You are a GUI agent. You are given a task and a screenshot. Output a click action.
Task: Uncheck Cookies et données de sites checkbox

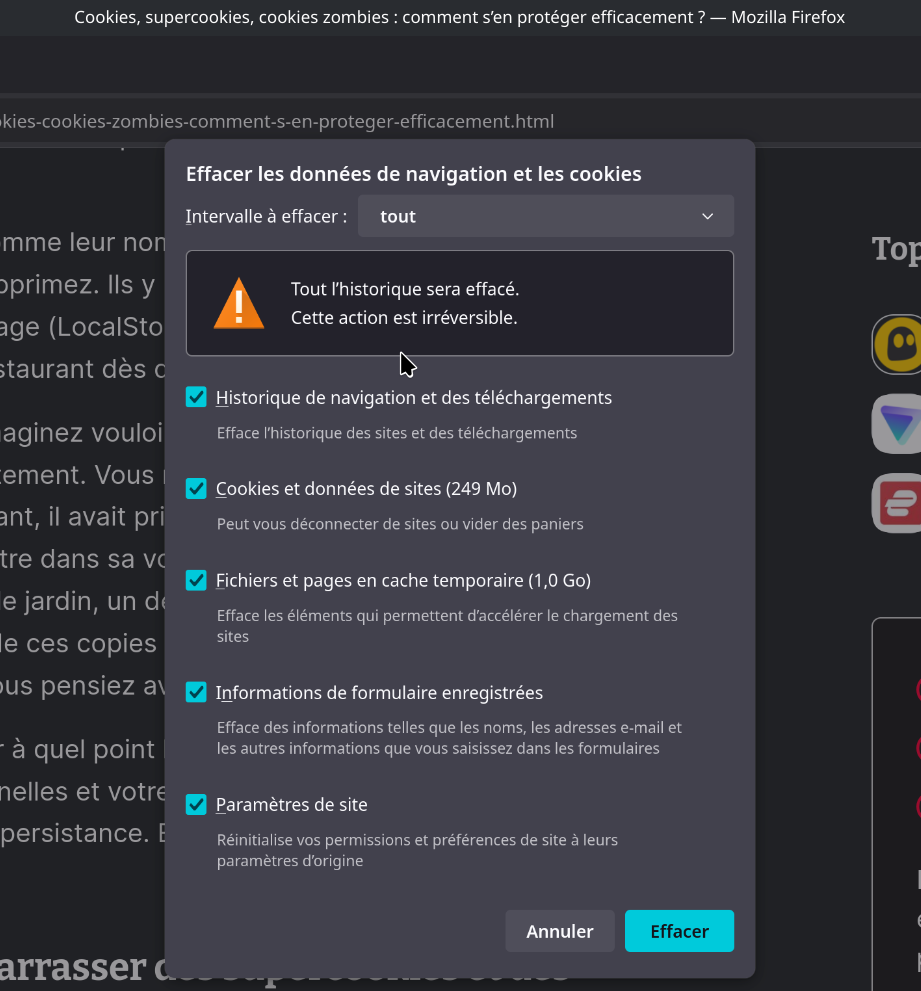pyautogui.click(x=196, y=488)
